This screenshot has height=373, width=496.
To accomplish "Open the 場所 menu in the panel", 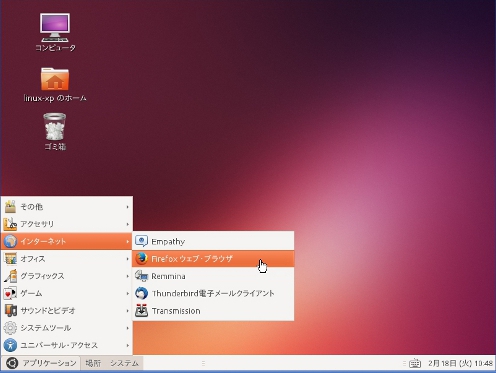I will [93, 363].
